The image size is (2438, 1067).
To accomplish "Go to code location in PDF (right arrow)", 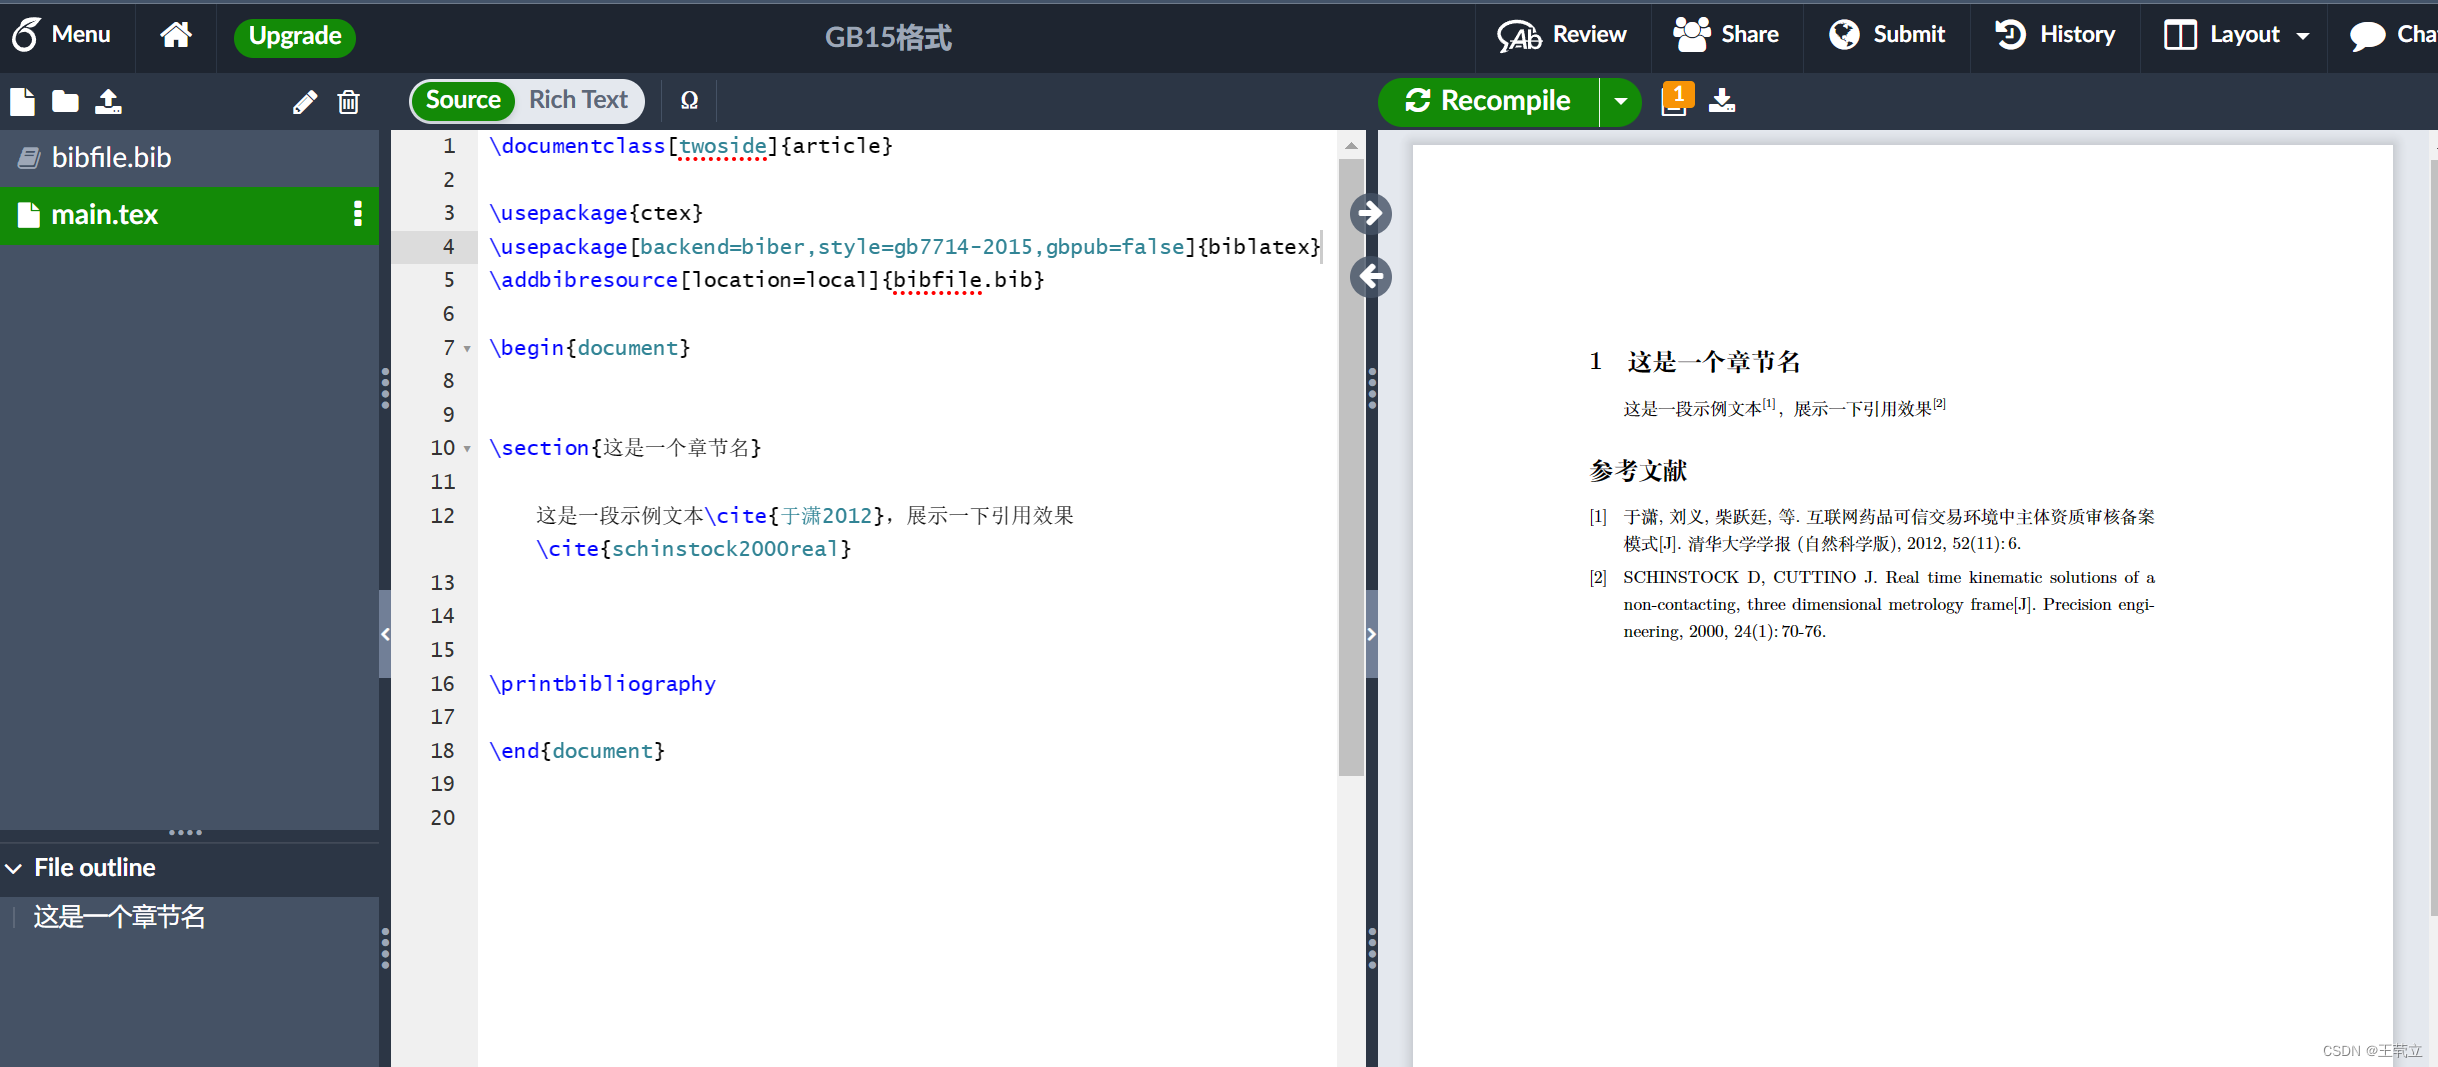I will (x=1370, y=213).
